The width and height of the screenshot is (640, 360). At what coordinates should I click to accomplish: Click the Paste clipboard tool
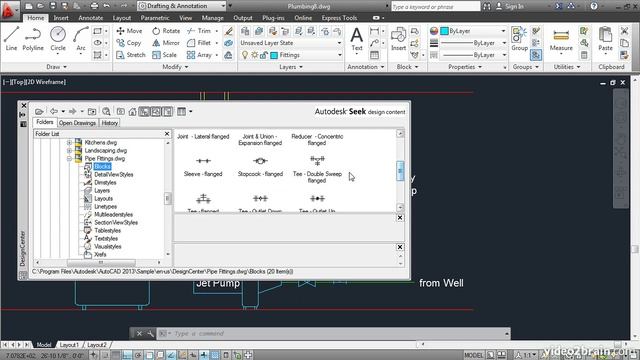tap(605, 39)
